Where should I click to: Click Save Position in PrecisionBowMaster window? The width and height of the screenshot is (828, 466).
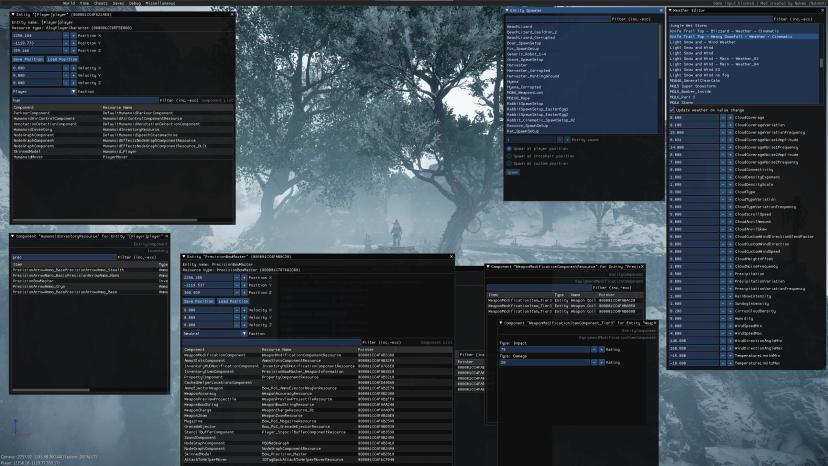(199, 301)
